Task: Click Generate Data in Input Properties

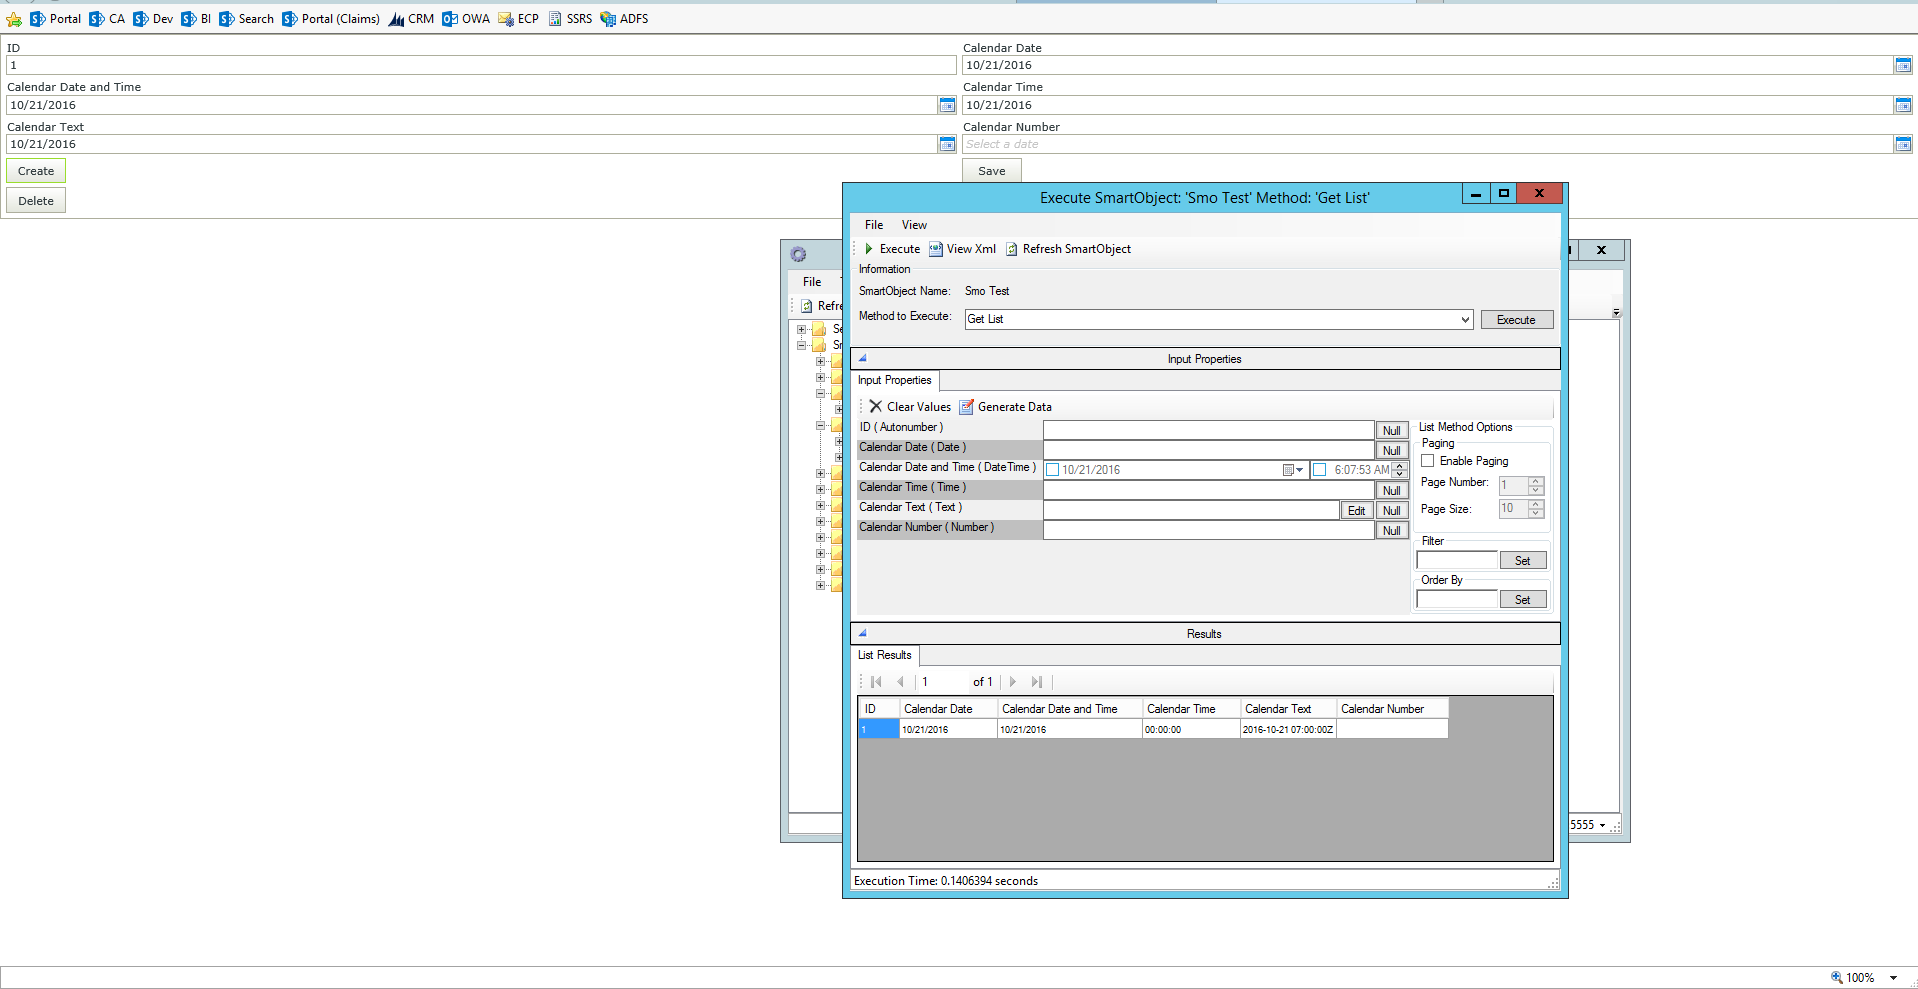Action: pos(1006,407)
